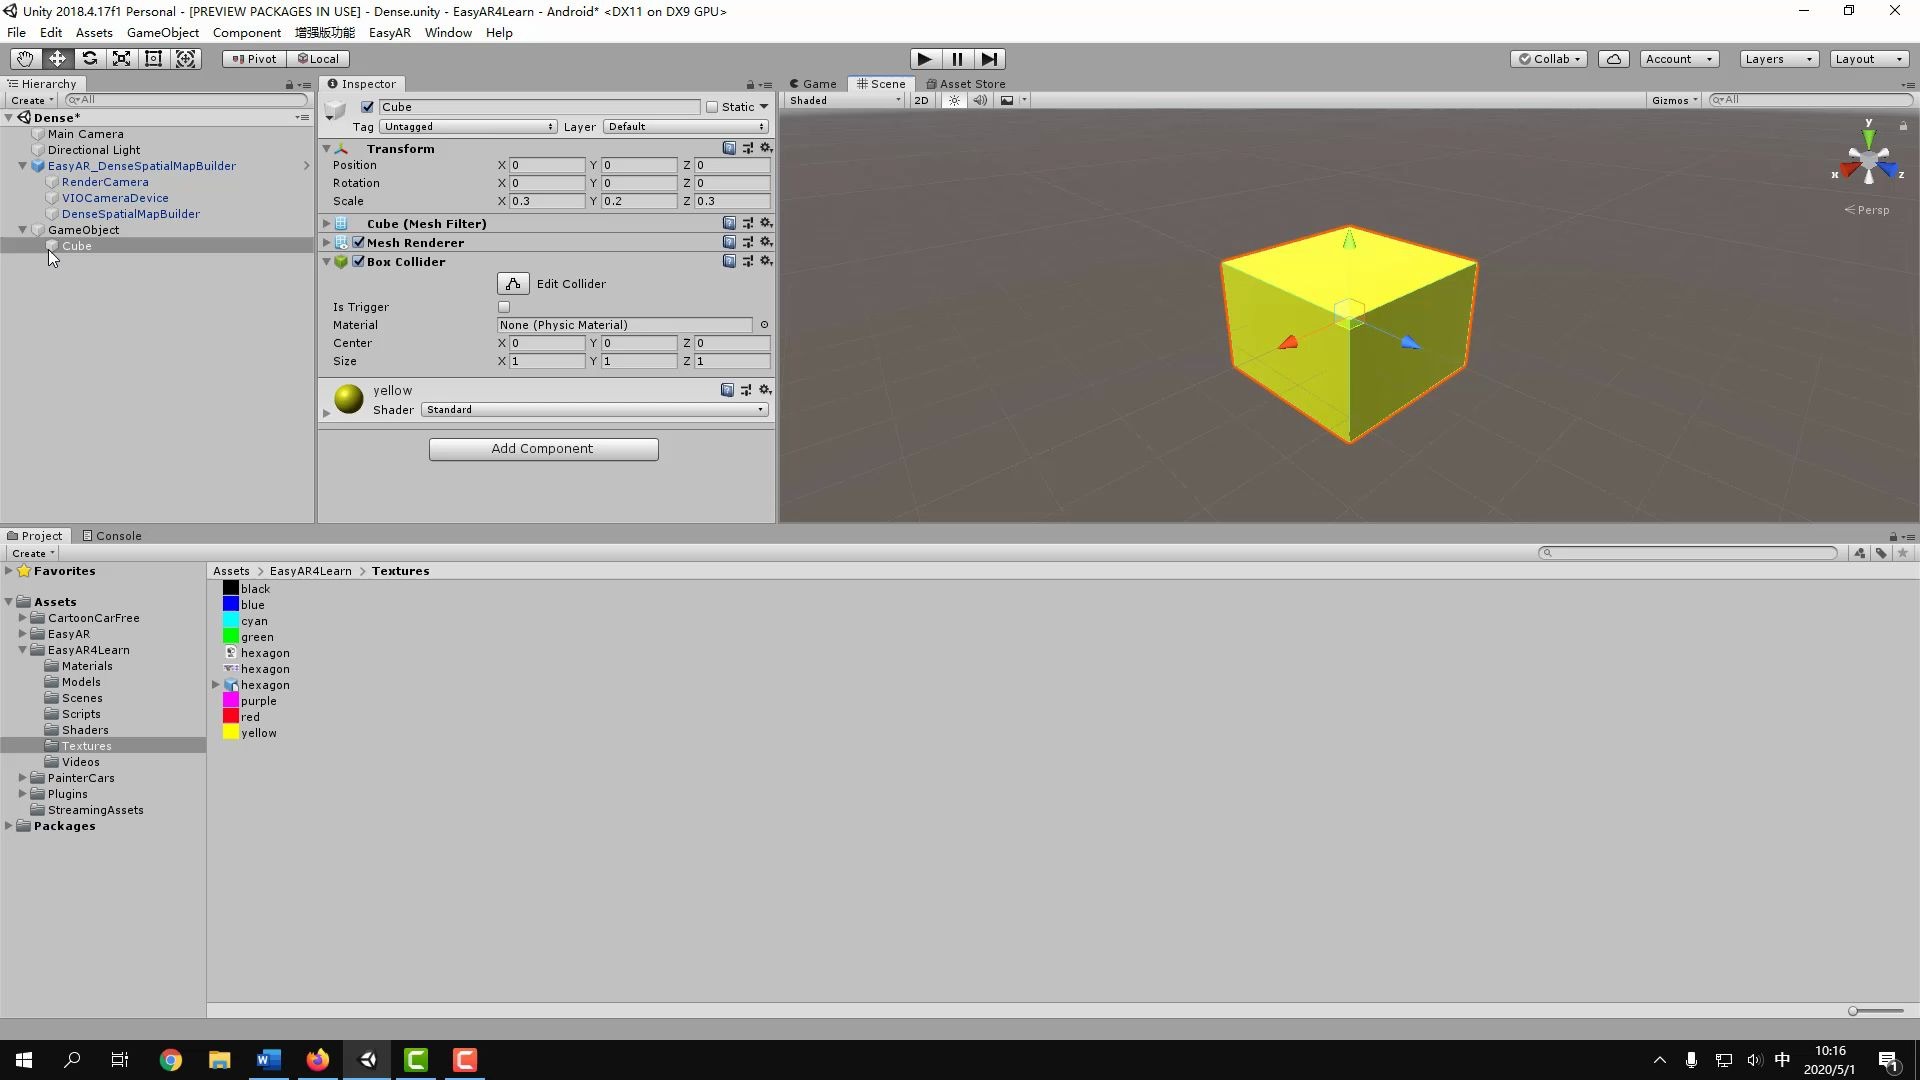Switch to the Console tab
Screen dimensions: 1920x1080
[x=112, y=536]
